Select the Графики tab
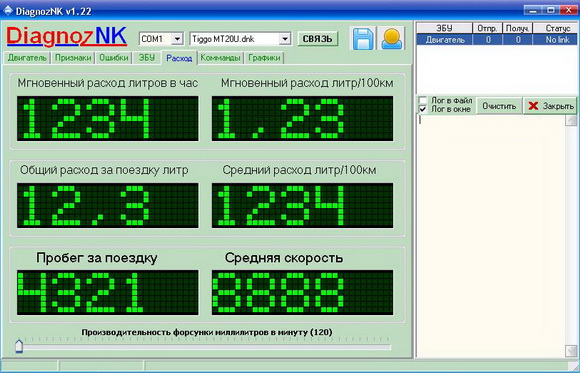Viewport: 580px width, 373px height. click(264, 58)
